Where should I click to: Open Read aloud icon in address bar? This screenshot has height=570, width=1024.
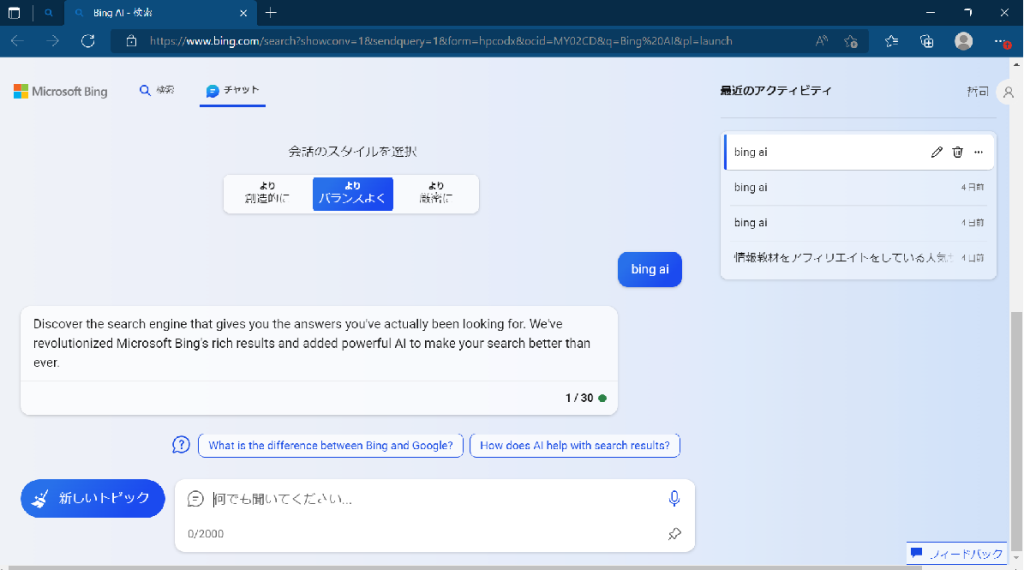[822, 41]
